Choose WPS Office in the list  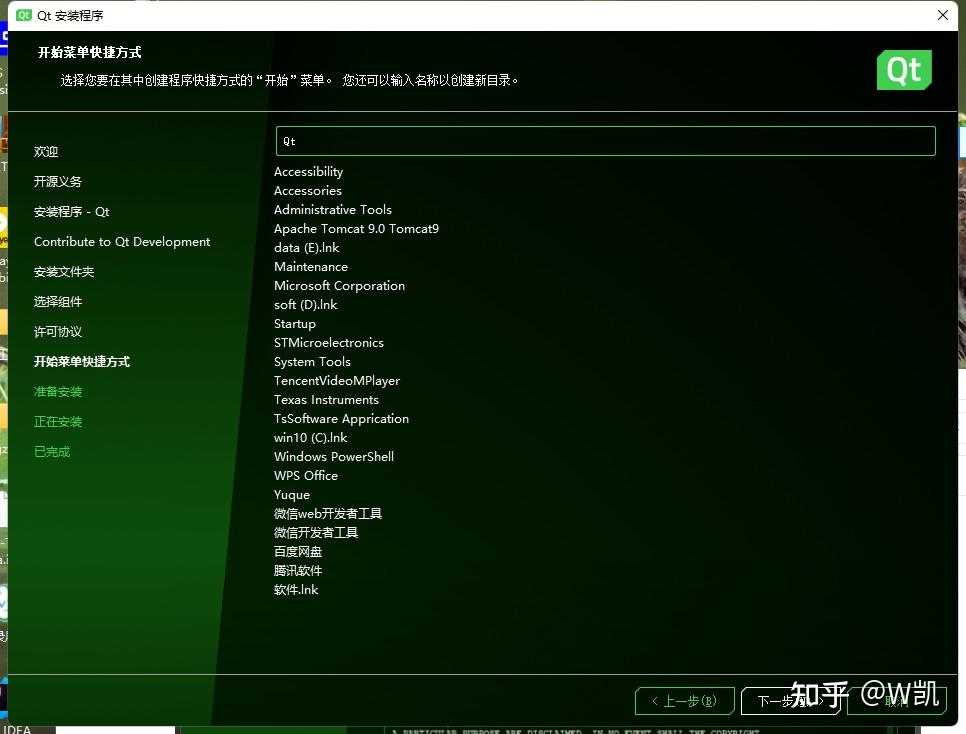tap(306, 476)
